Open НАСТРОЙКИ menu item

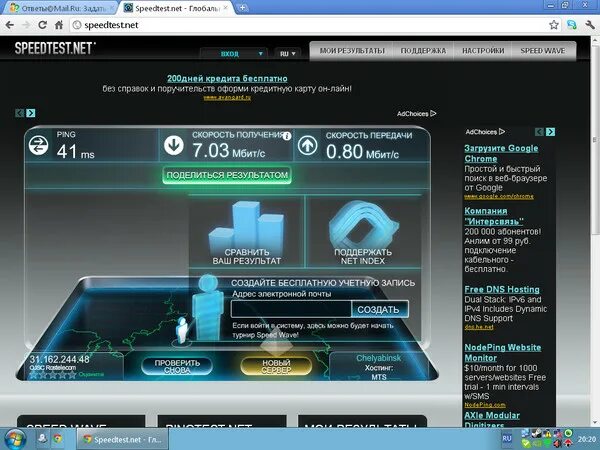[x=483, y=51]
